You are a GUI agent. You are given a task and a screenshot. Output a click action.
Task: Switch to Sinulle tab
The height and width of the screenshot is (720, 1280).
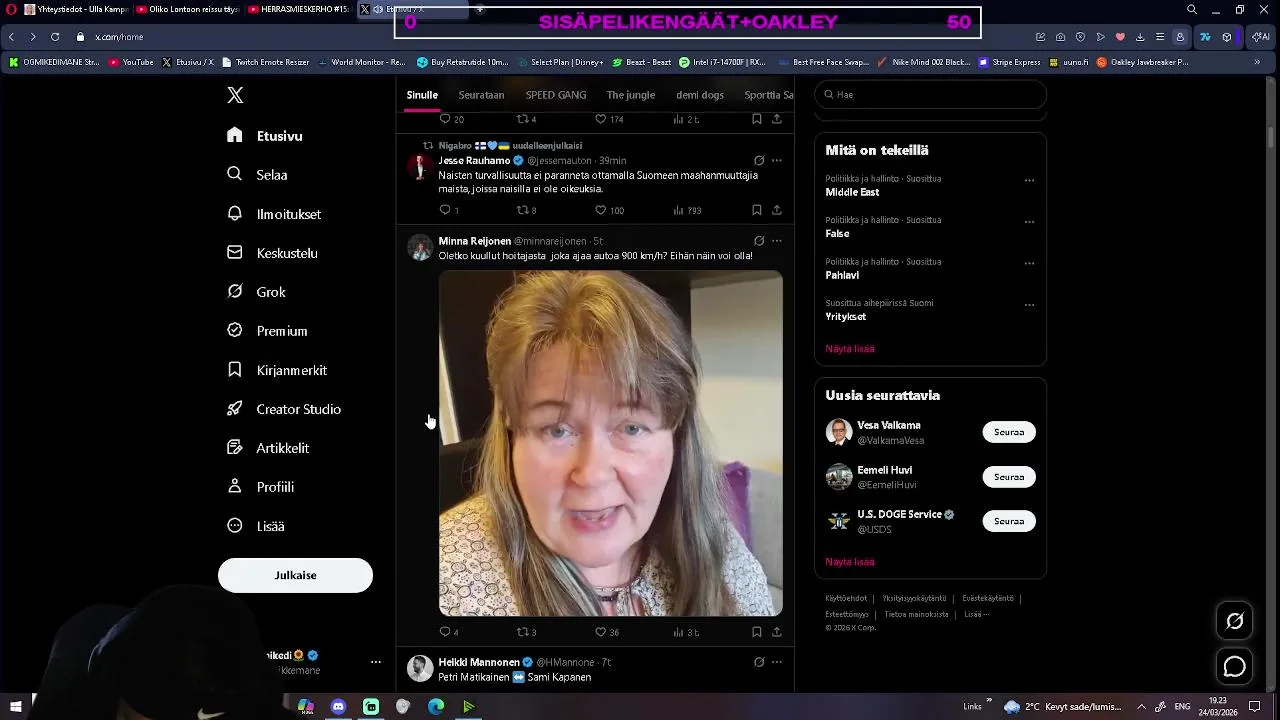422,95
